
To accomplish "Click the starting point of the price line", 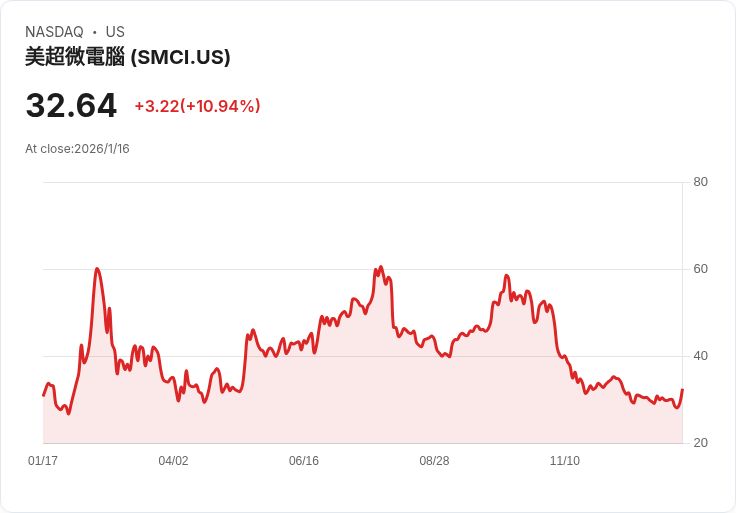I will pos(43,395).
